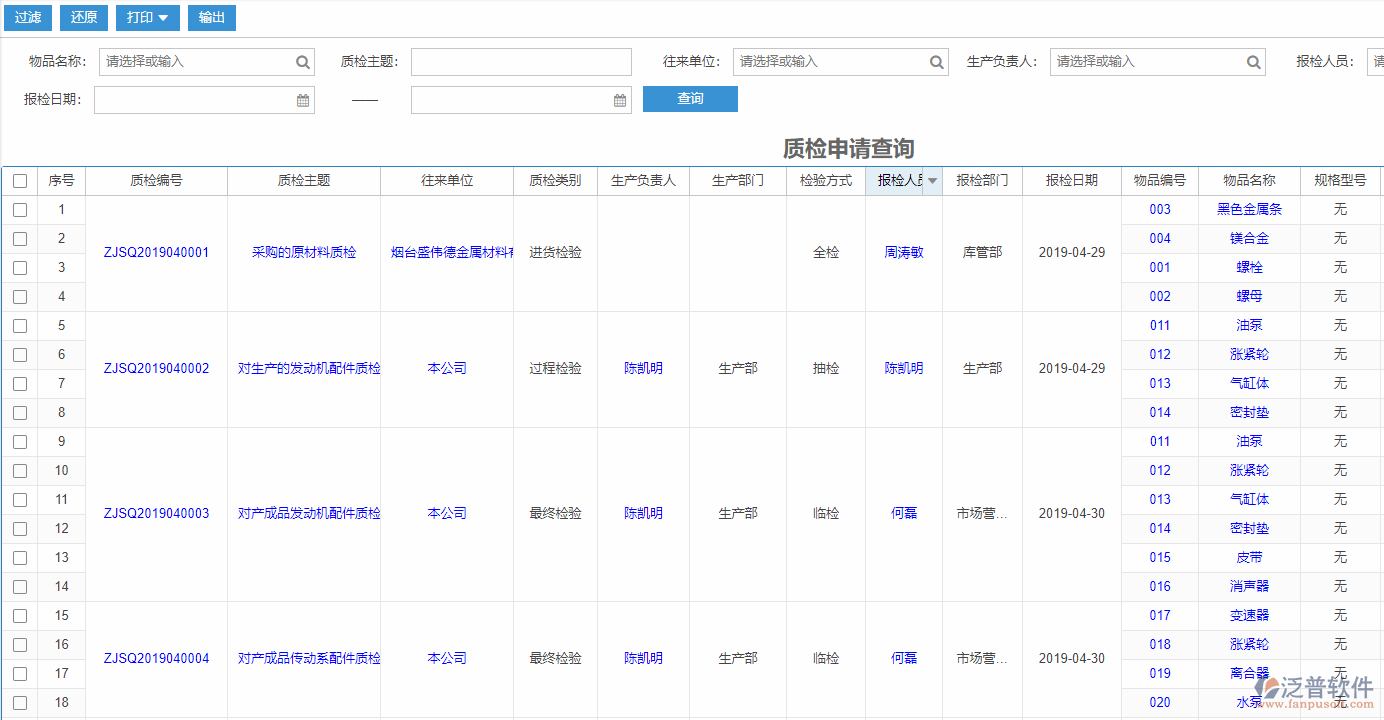Check the checkbox on row 10
The height and width of the screenshot is (720, 1384).
[19, 470]
